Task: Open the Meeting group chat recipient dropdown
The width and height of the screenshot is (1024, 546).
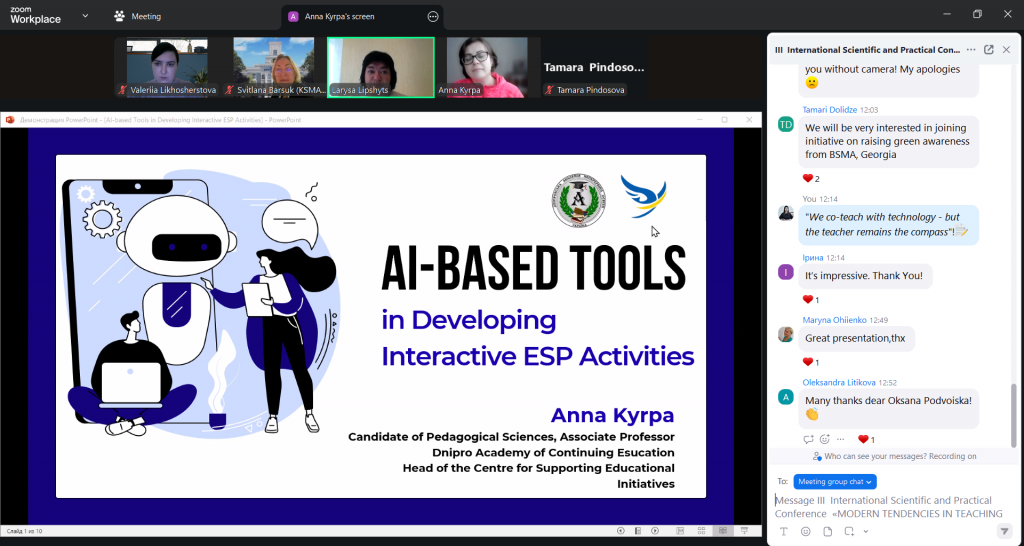Action: (x=835, y=481)
